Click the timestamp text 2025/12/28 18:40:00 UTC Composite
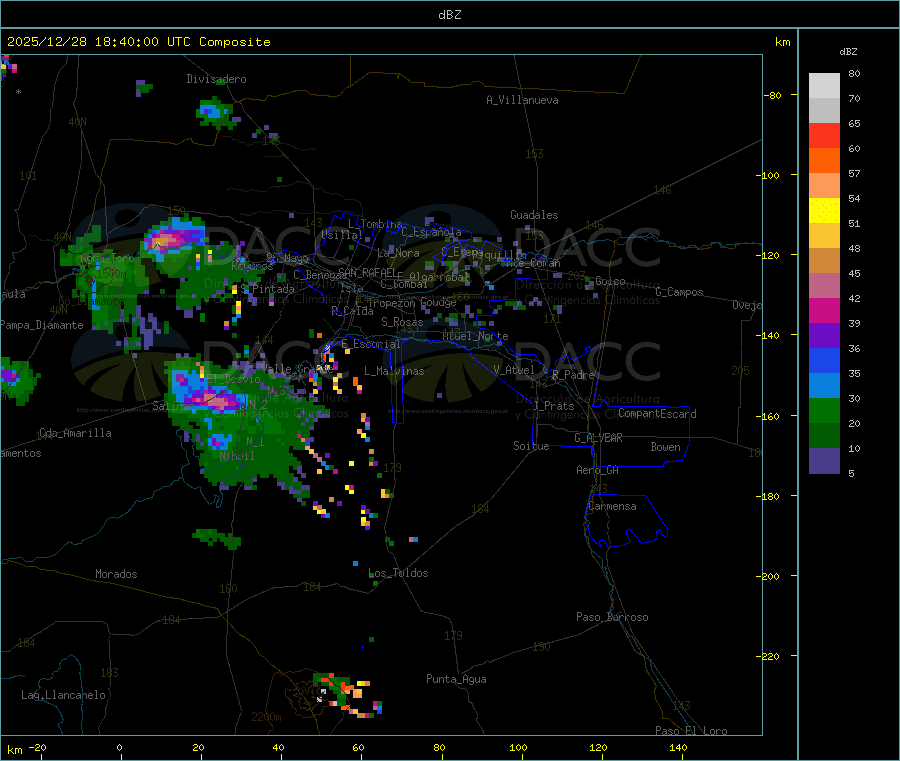The height and width of the screenshot is (761, 900). tap(138, 42)
